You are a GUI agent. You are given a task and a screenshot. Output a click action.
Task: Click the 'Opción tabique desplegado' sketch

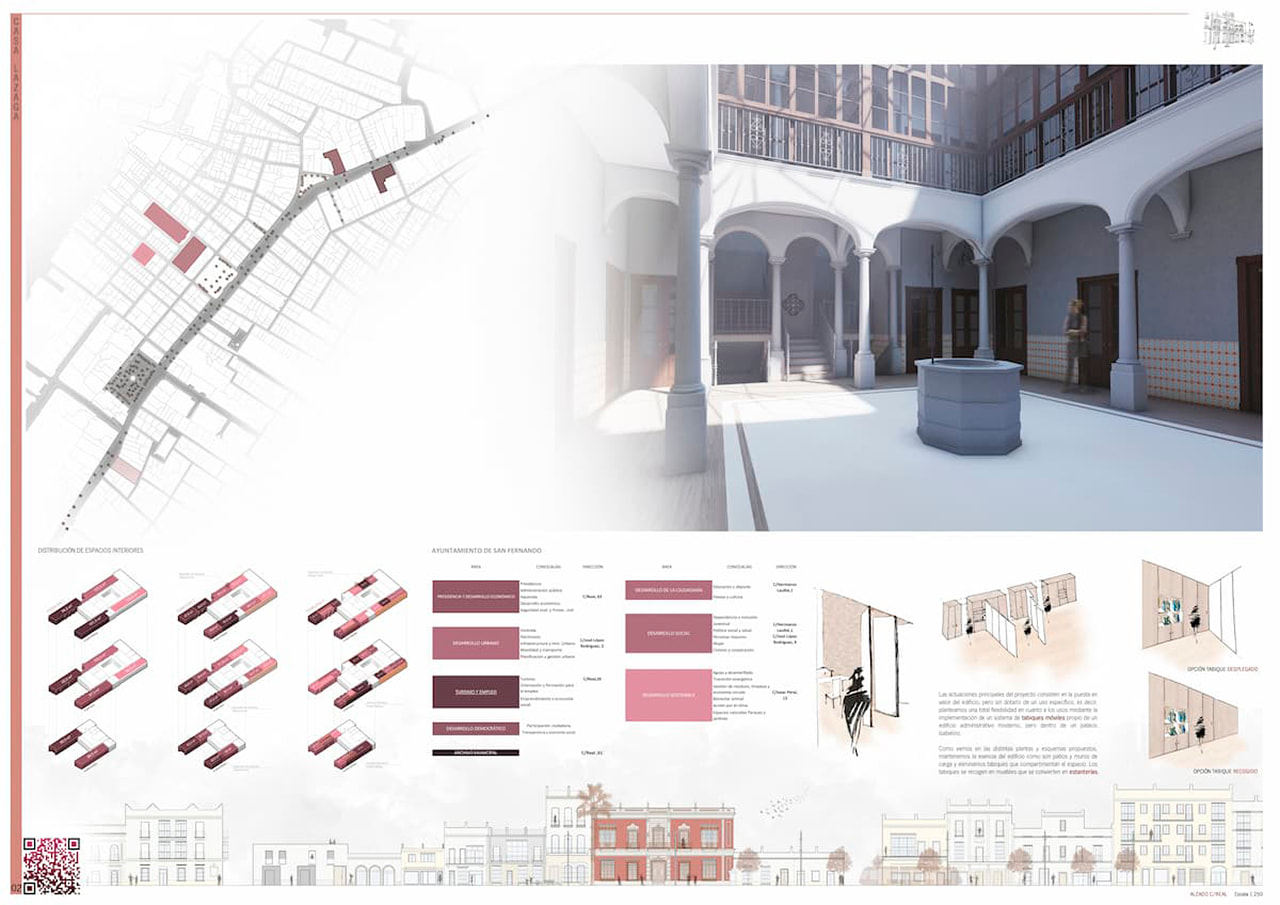point(1190,603)
